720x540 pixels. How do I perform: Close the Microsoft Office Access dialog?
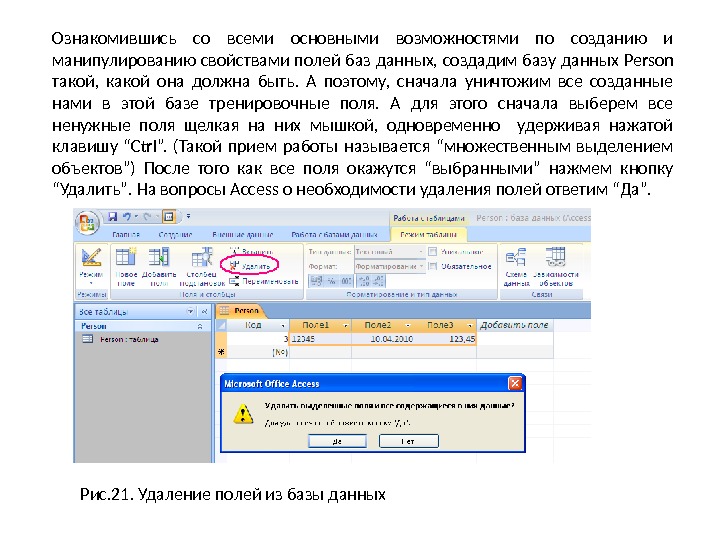point(515,383)
